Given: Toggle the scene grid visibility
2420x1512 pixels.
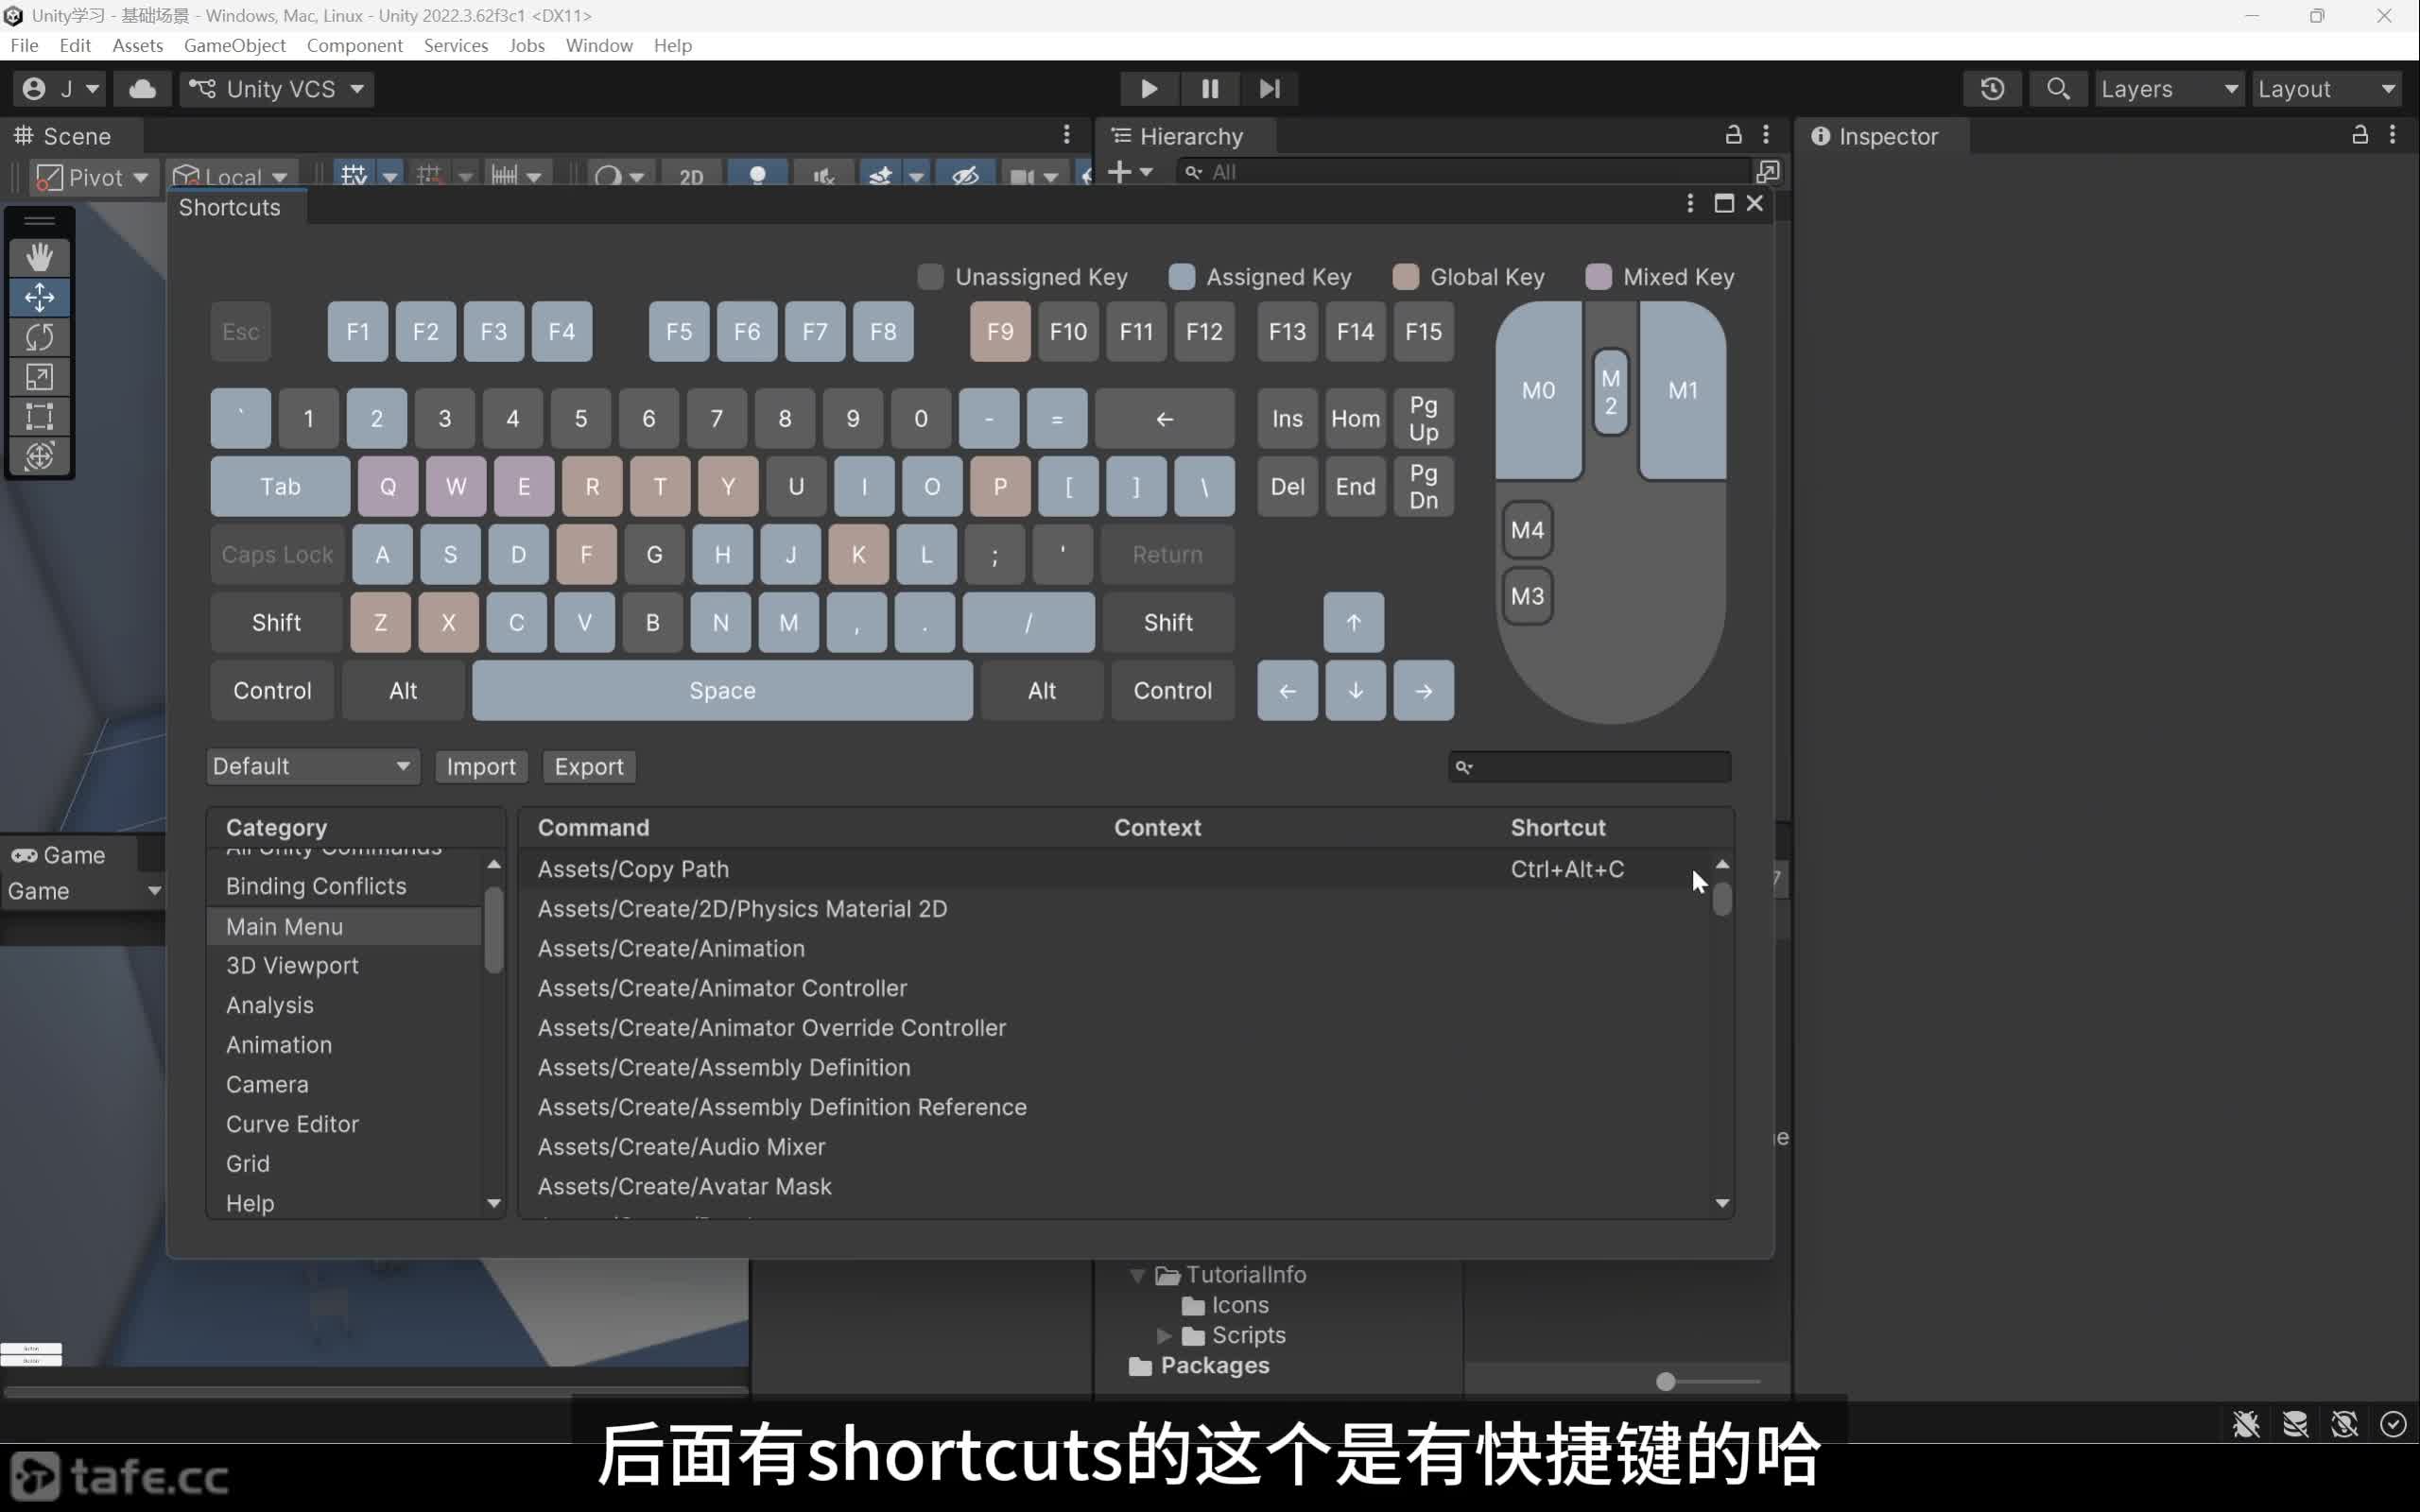Looking at the screenshot, I should point(352,176).
